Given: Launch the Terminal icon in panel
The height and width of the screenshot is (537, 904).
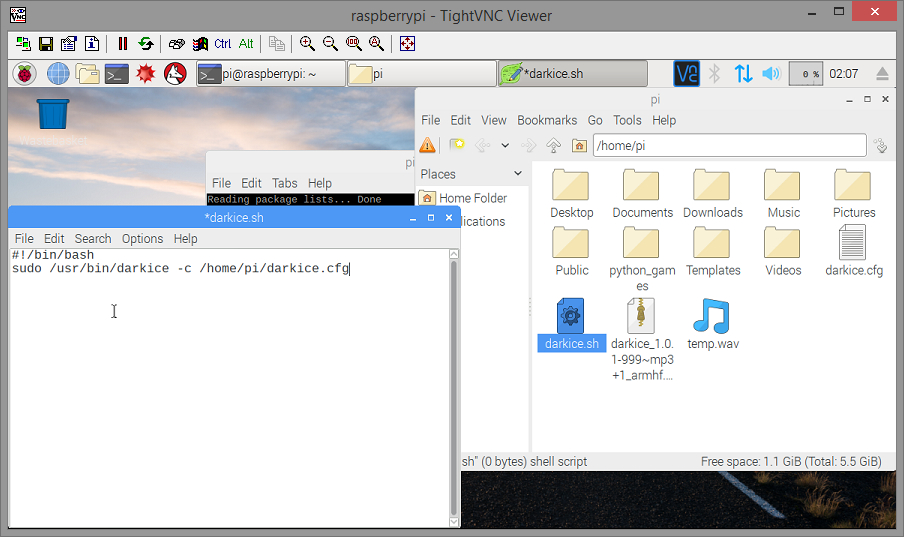Looking at the screenshot, I should (x=117, y=74).
